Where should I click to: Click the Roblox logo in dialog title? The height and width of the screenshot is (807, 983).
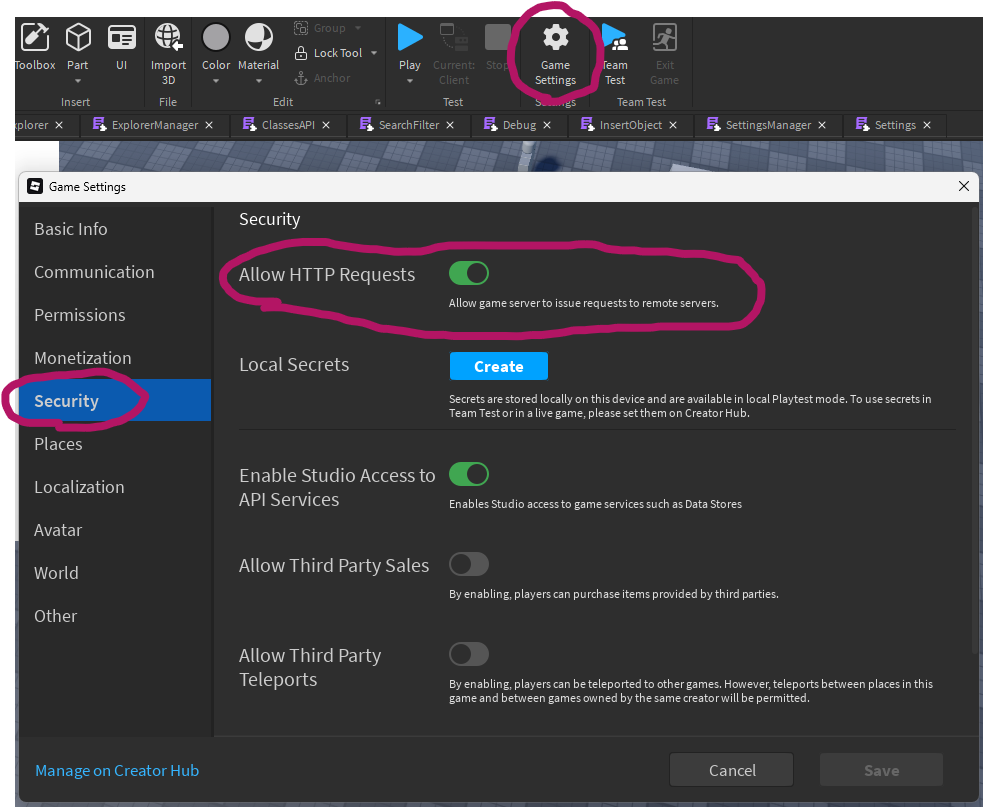pyautogui.click(x=35, y=186)
